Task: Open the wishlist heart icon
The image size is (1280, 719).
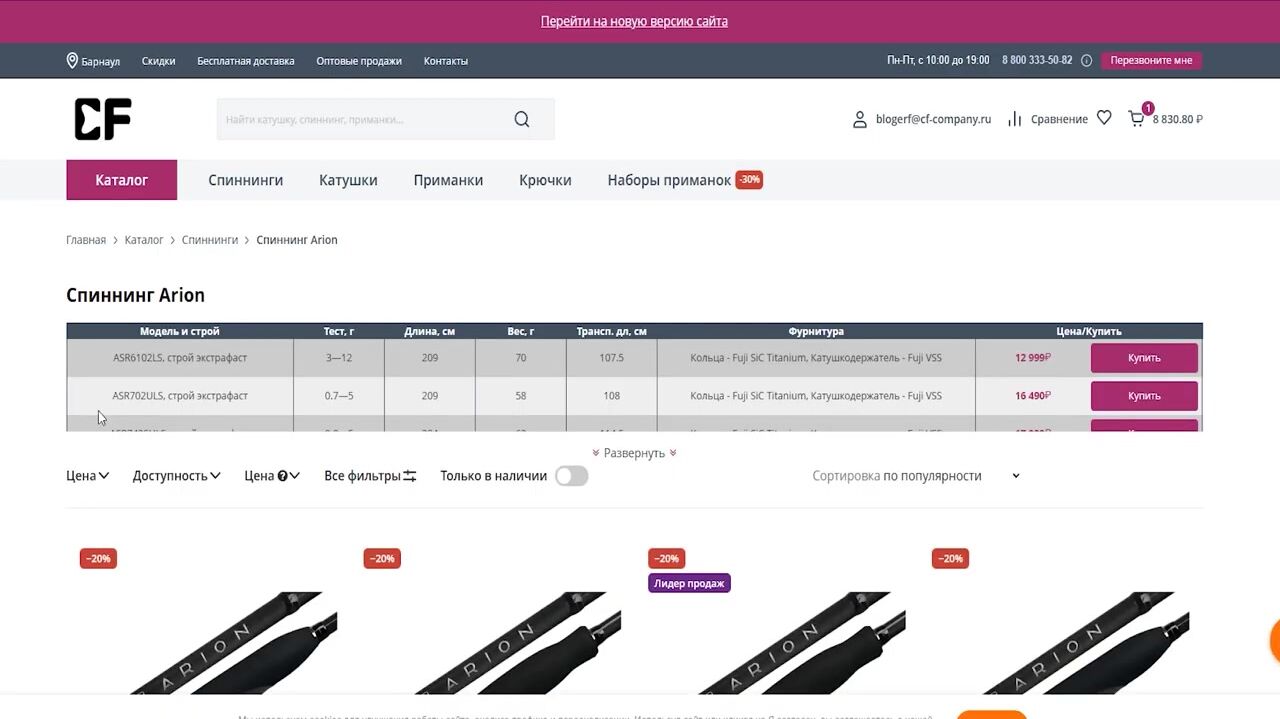Action: point(1104,118)
